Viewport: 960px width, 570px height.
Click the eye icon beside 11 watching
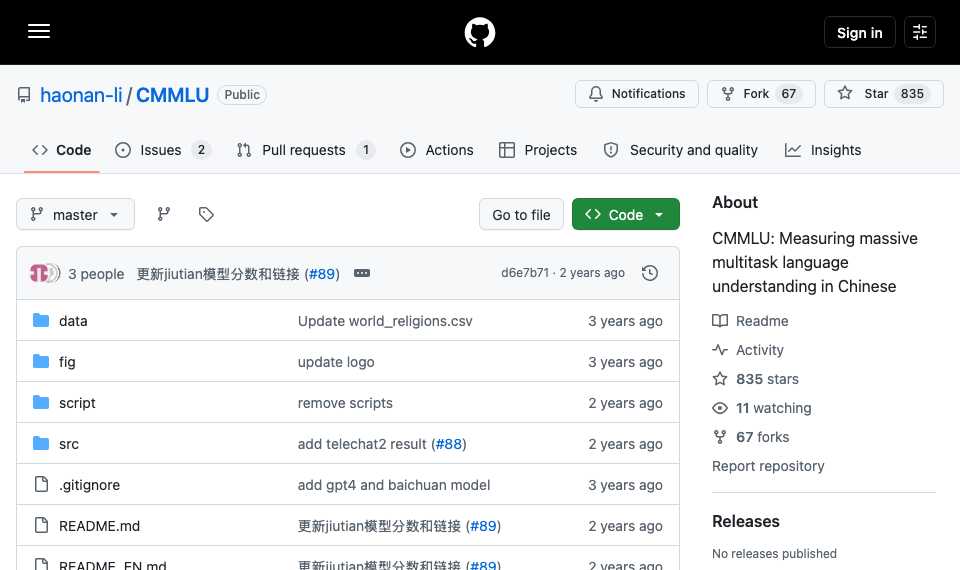click(720, 408)
